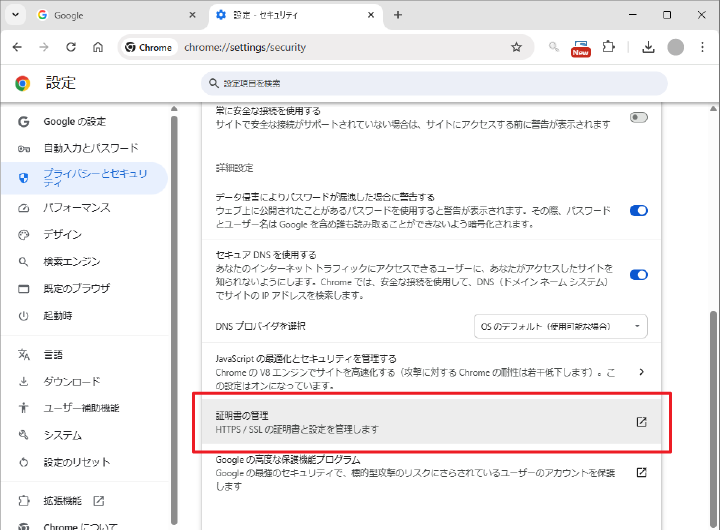Open the DNS プロバイダ dropdown

(x=560, y=326)
